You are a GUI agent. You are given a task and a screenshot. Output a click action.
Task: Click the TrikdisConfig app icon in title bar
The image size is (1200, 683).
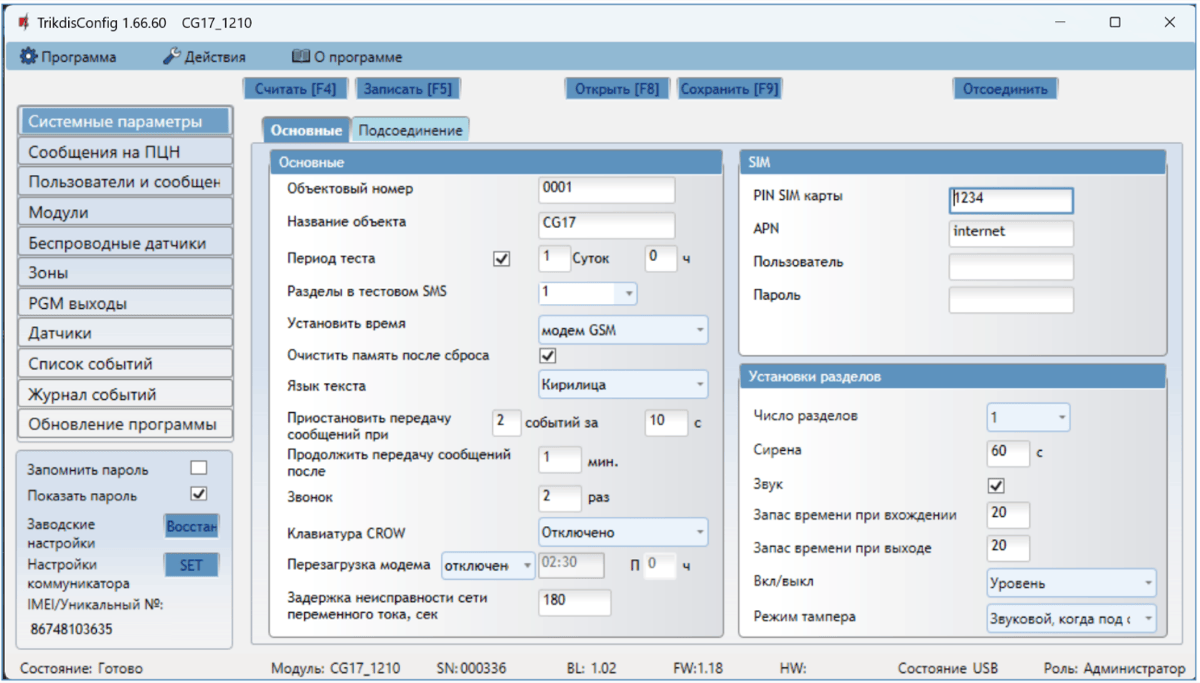point(23,22)
